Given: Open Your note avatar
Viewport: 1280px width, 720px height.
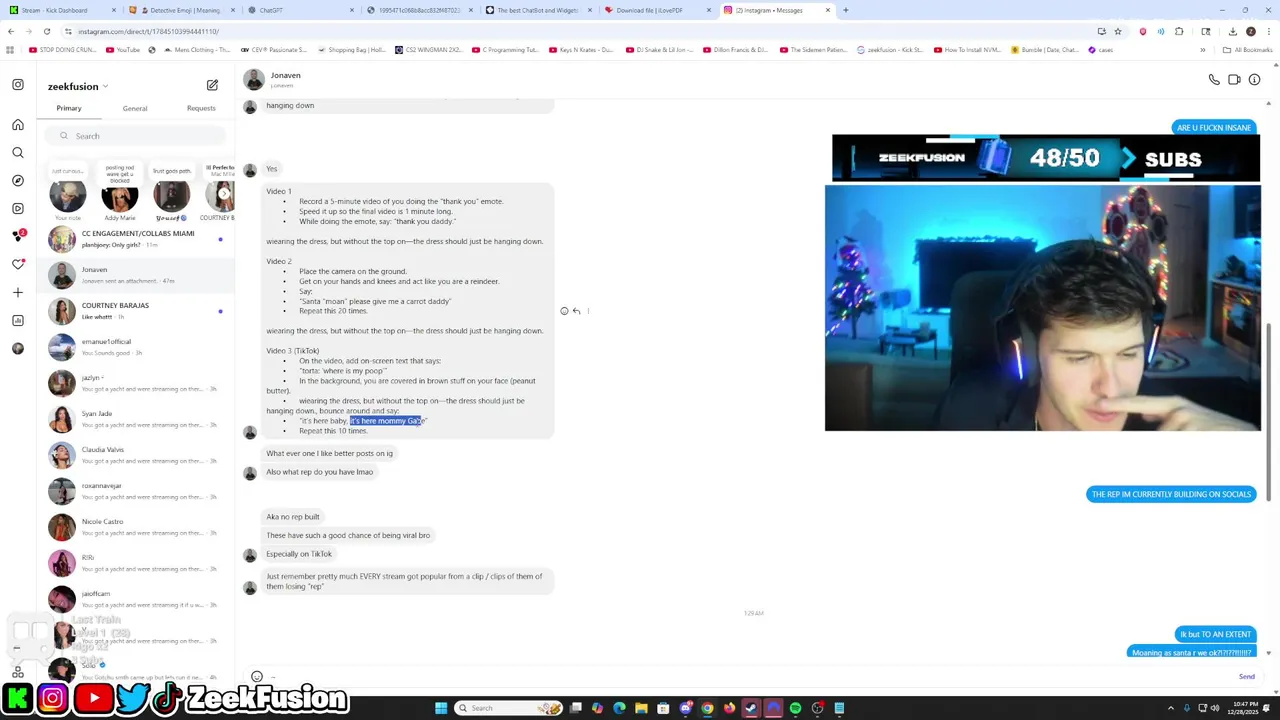Looking at the screenshot, I should [68, 196].
